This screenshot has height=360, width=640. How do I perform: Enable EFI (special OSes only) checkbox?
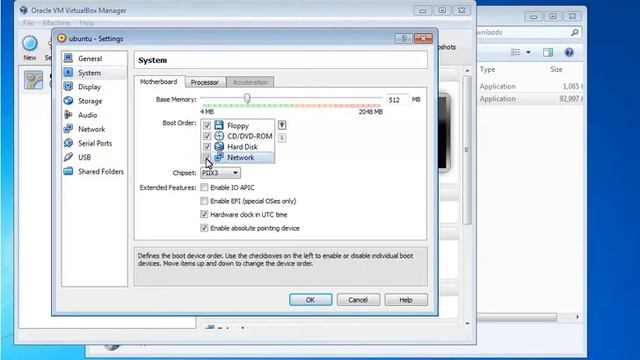[x=204, y=201]
